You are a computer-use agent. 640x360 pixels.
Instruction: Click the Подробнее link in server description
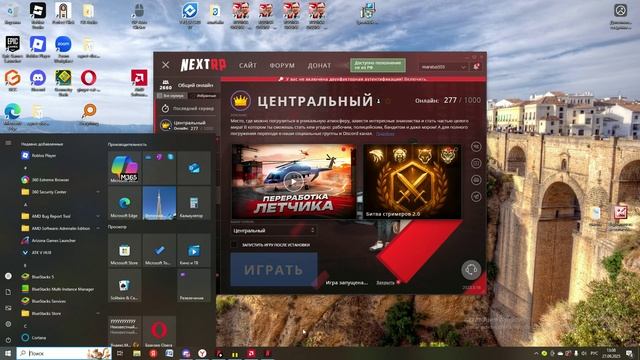coord(385,133)
